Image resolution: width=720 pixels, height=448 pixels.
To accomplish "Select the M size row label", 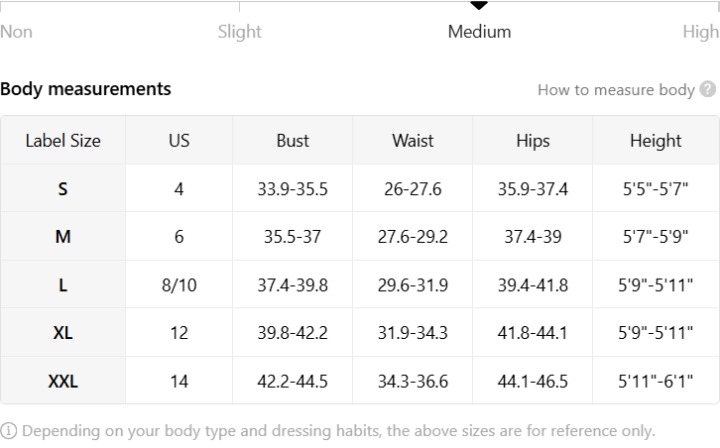I will (63, 237).
